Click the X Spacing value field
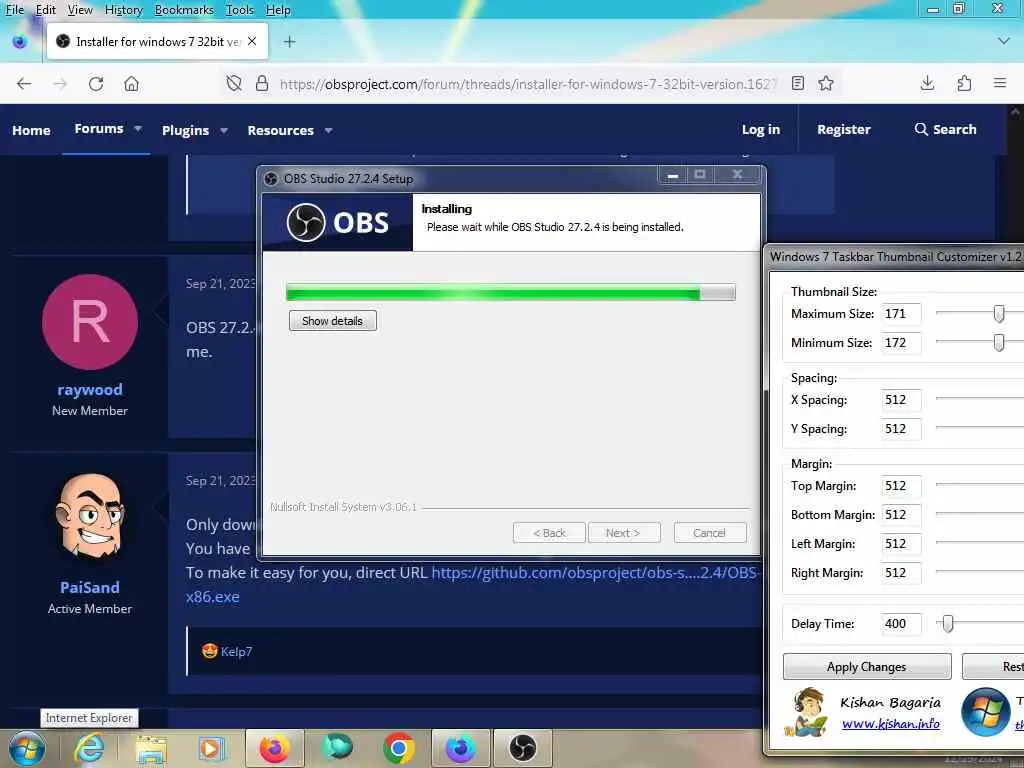Viewport: 1024px width, 768px height. [x=901, y=400]
